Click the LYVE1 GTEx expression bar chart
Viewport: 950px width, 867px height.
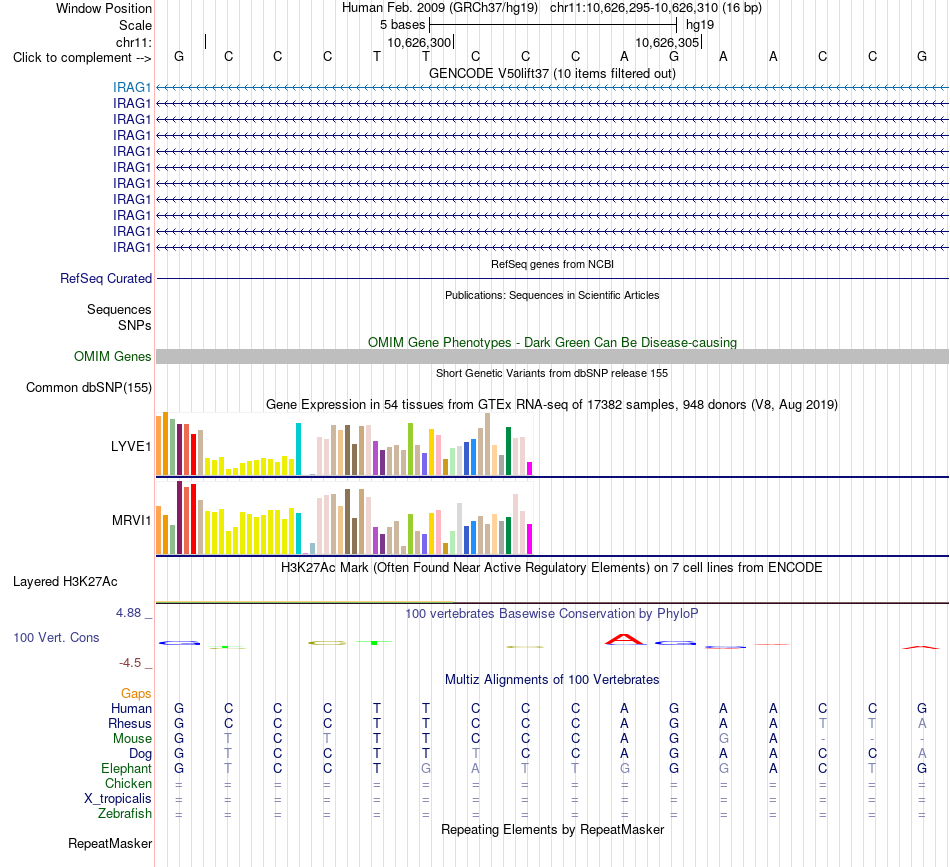344,444
